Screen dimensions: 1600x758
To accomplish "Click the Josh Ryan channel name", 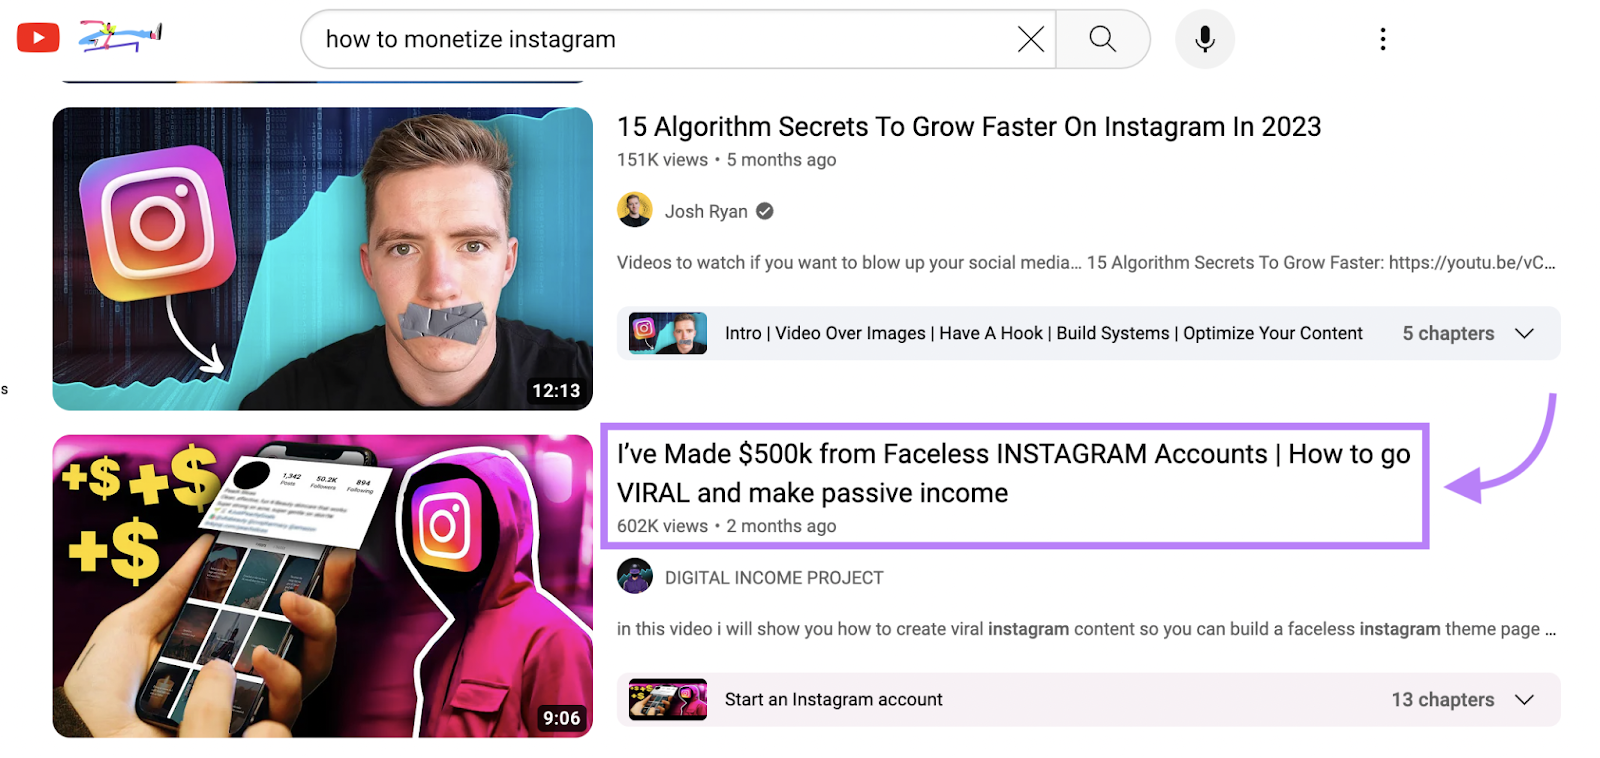I will [x=705, y=210].
